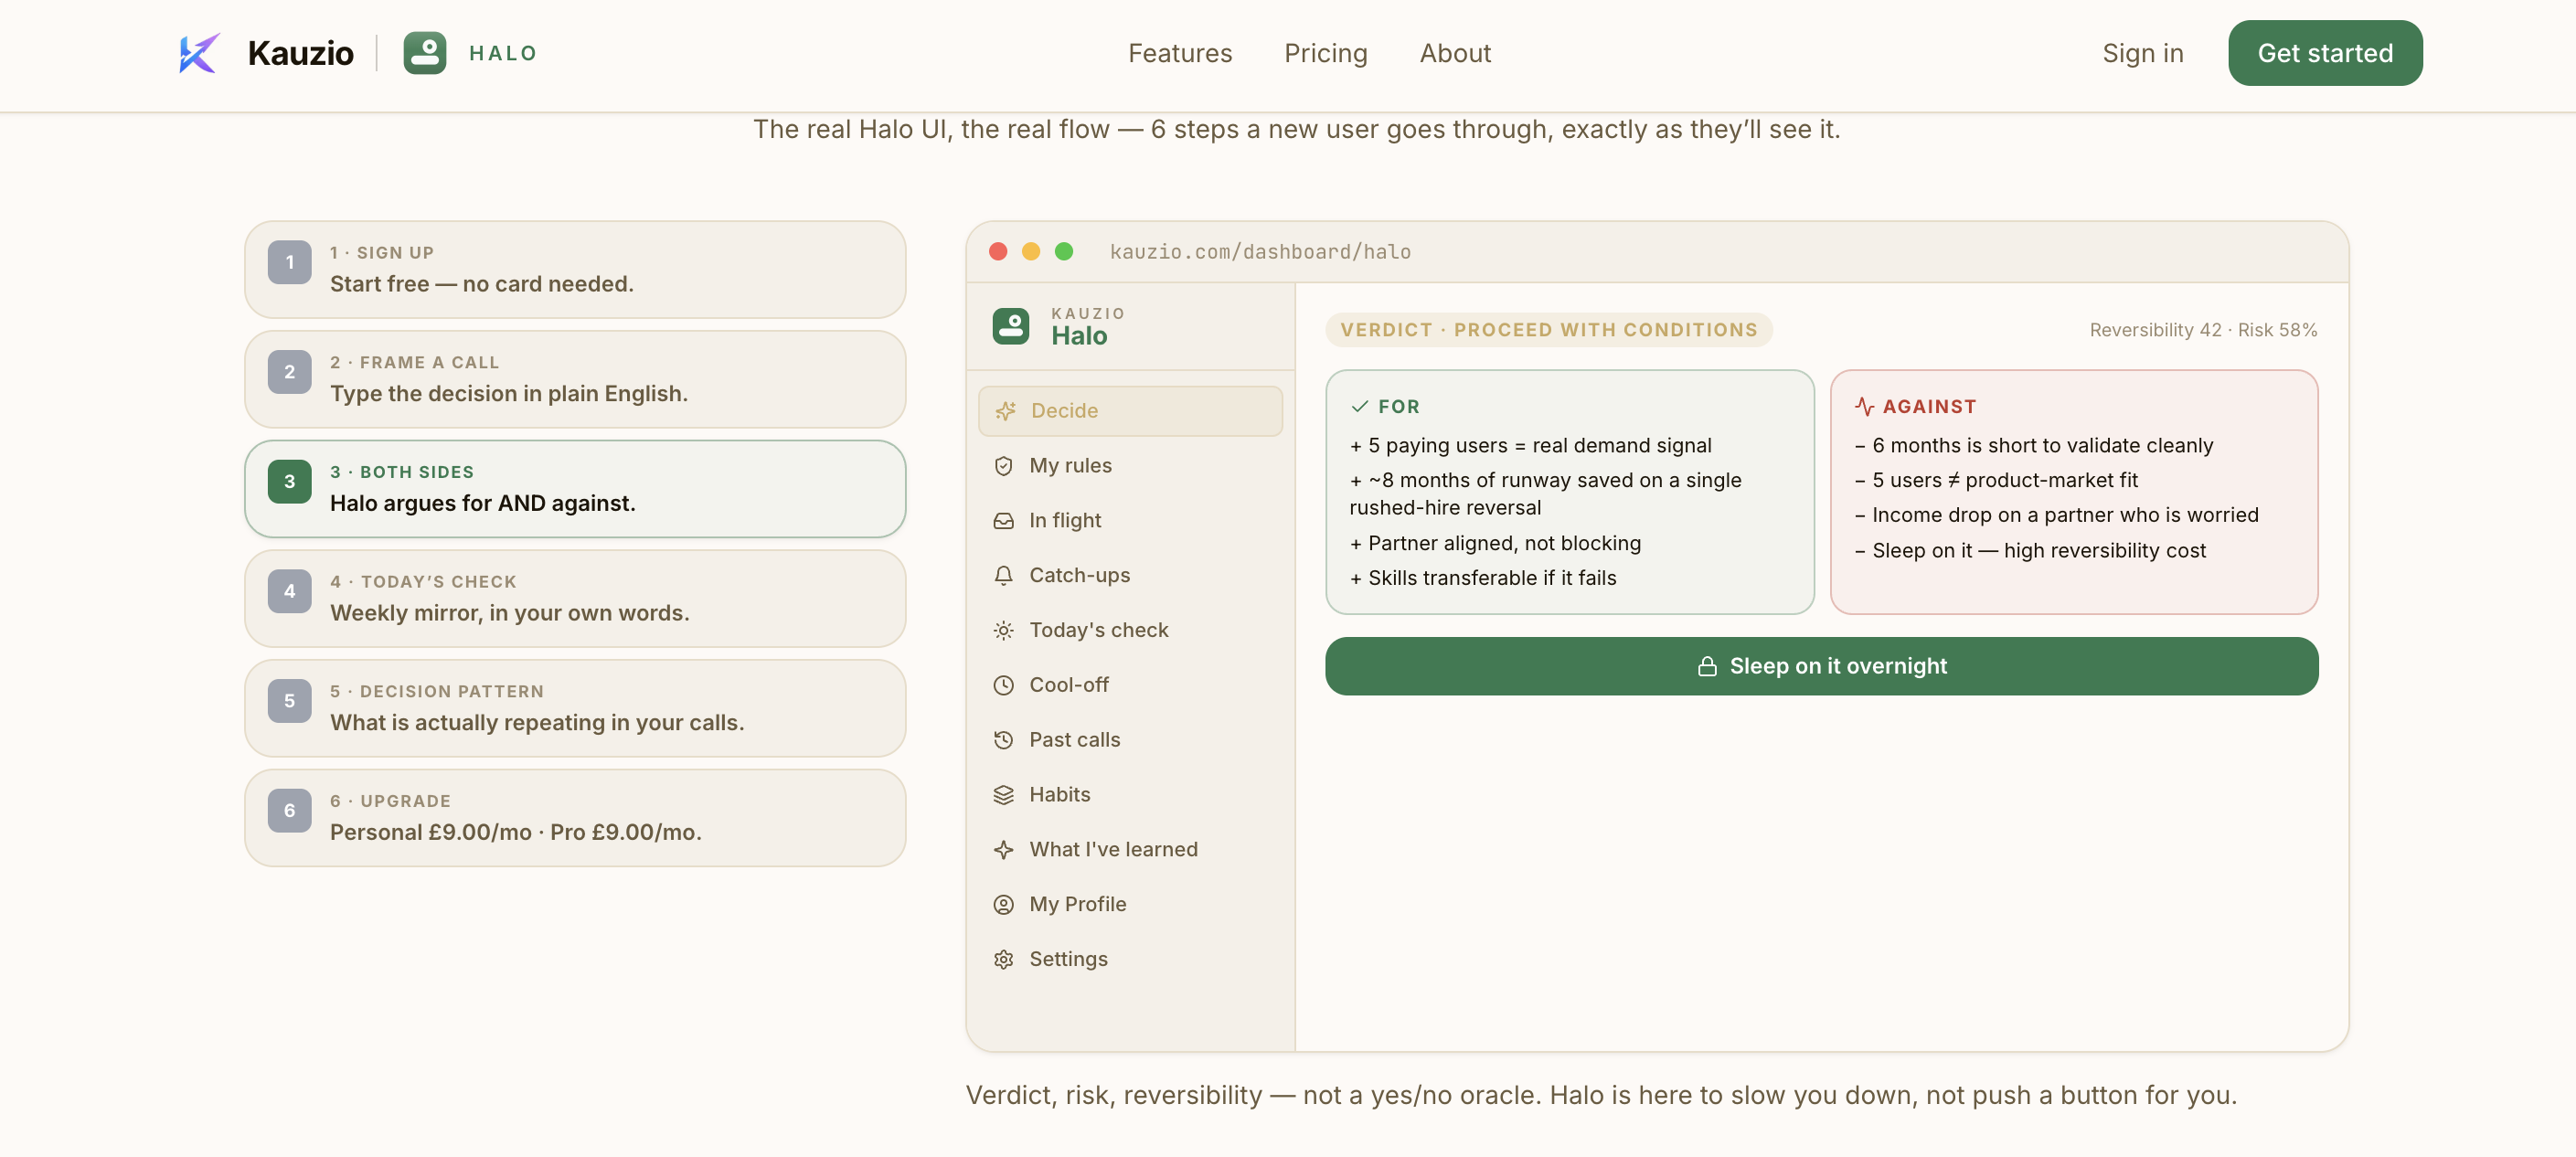This screenshot has width=2576, height=1157.
Task: Click the Decide sparkle icon
Action: (1005, 411)
